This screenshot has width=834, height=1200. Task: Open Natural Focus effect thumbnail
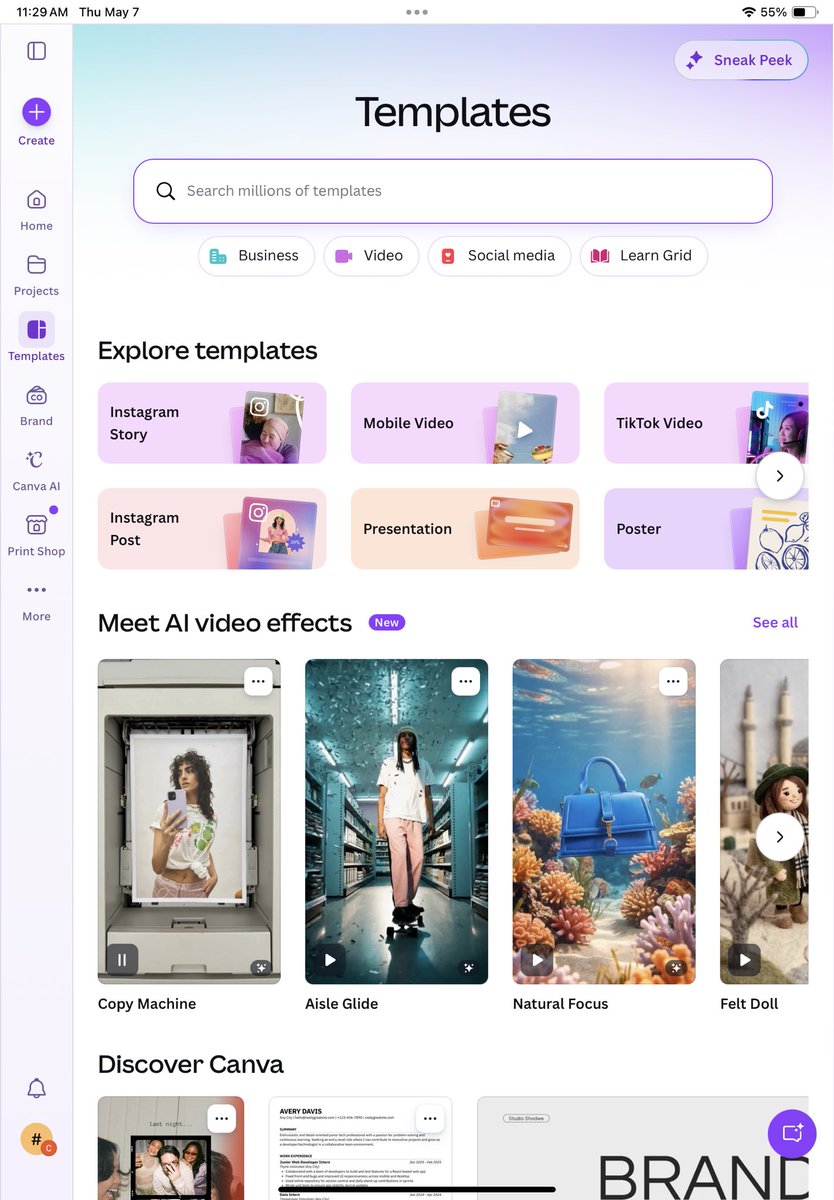tap(604, 822)
